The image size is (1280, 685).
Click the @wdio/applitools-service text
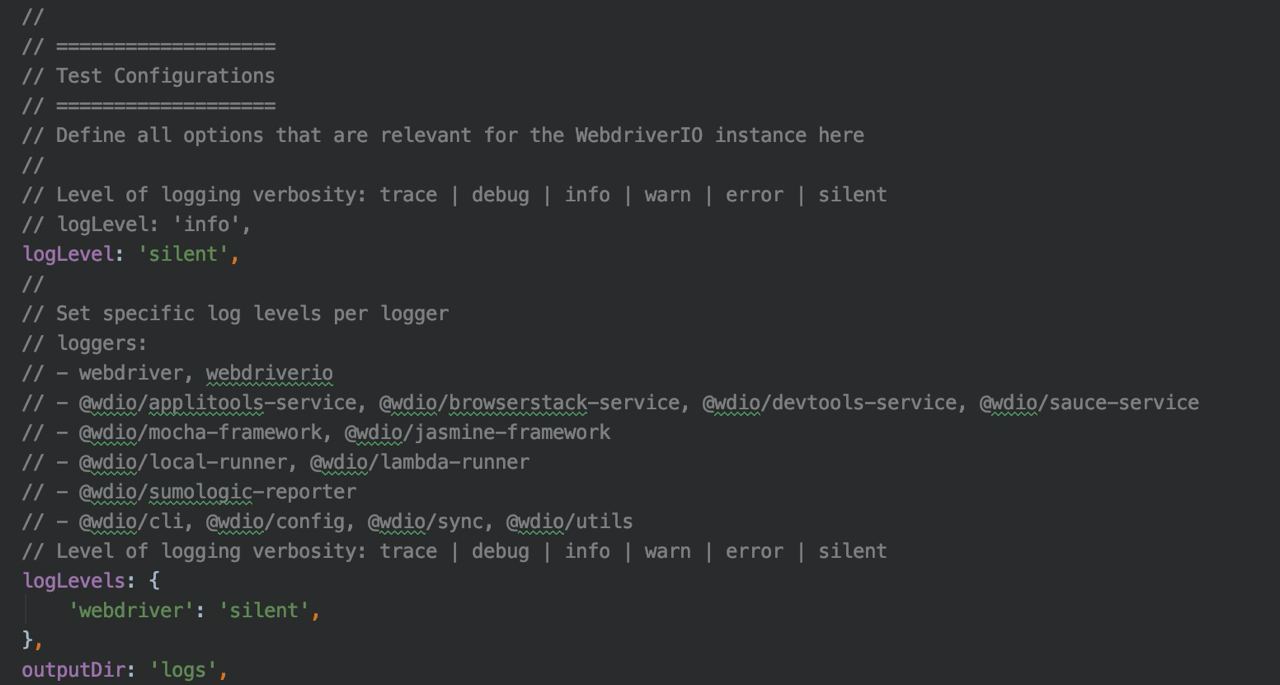(x=217, y=403)
